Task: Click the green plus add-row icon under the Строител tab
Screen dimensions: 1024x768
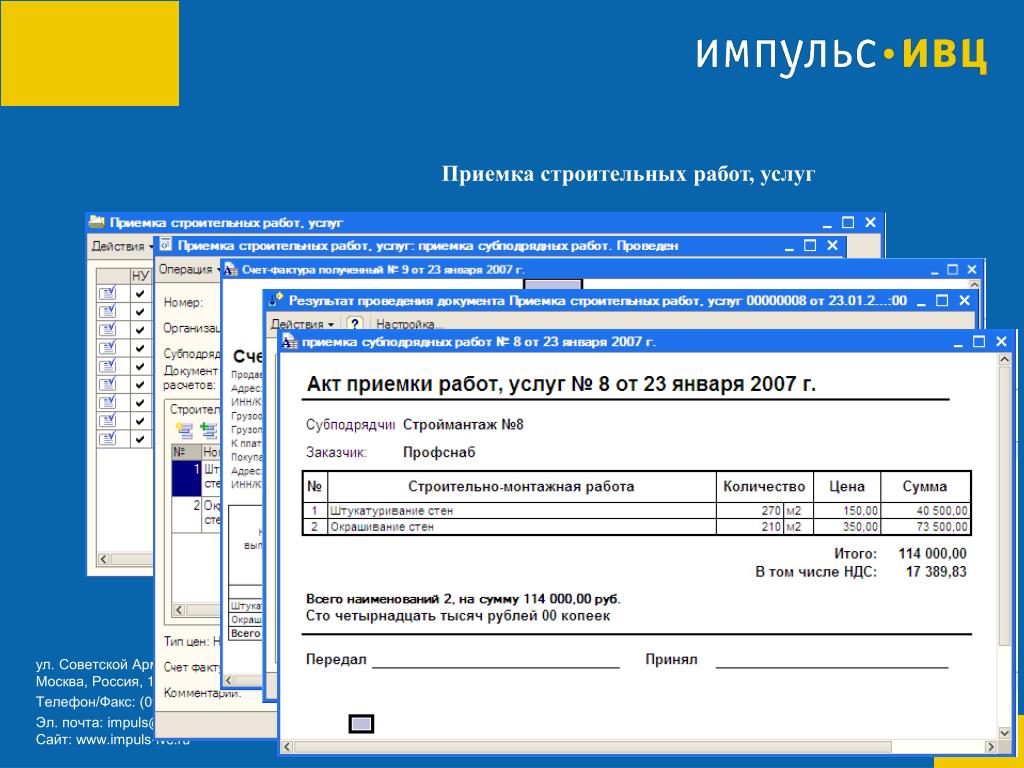Action: [208, 430]
